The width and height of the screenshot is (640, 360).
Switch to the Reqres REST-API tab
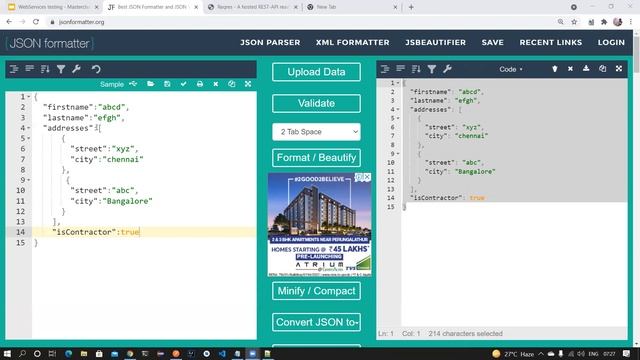[252, 7]
